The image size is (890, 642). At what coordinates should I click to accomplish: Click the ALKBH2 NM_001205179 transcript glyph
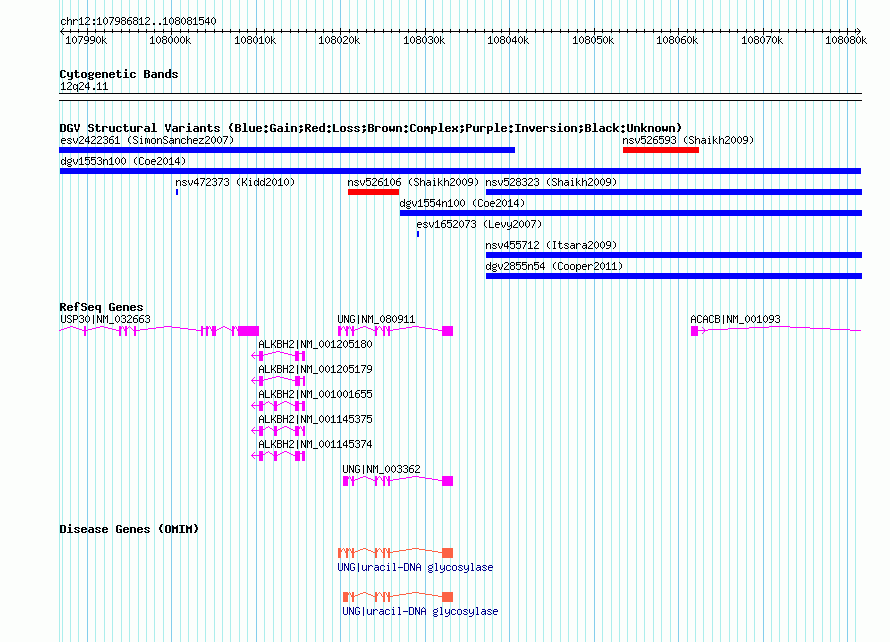pos(279,381)
